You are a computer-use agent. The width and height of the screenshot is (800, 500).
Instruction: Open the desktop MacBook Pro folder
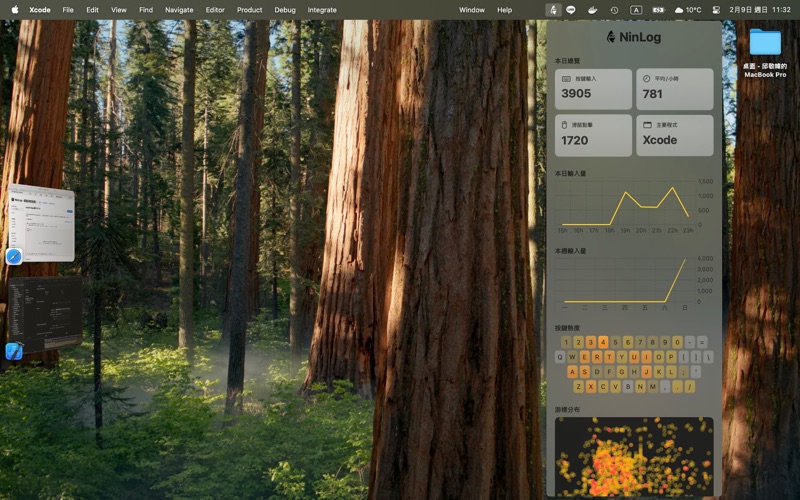tap(765, 42)
